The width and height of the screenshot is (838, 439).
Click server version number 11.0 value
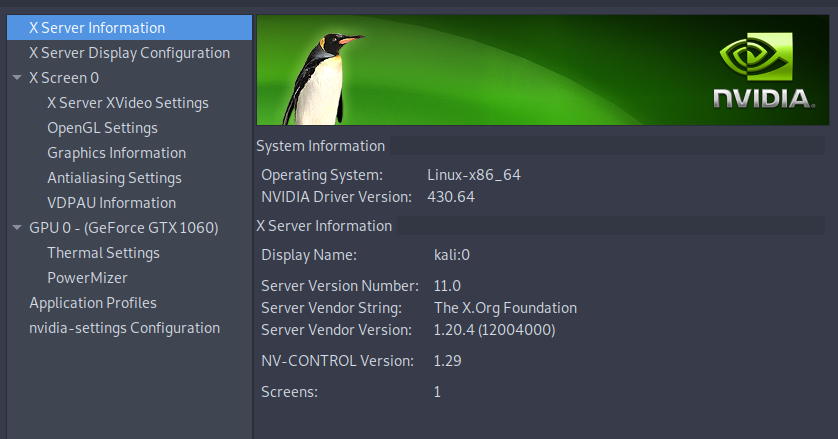[447, 286]
